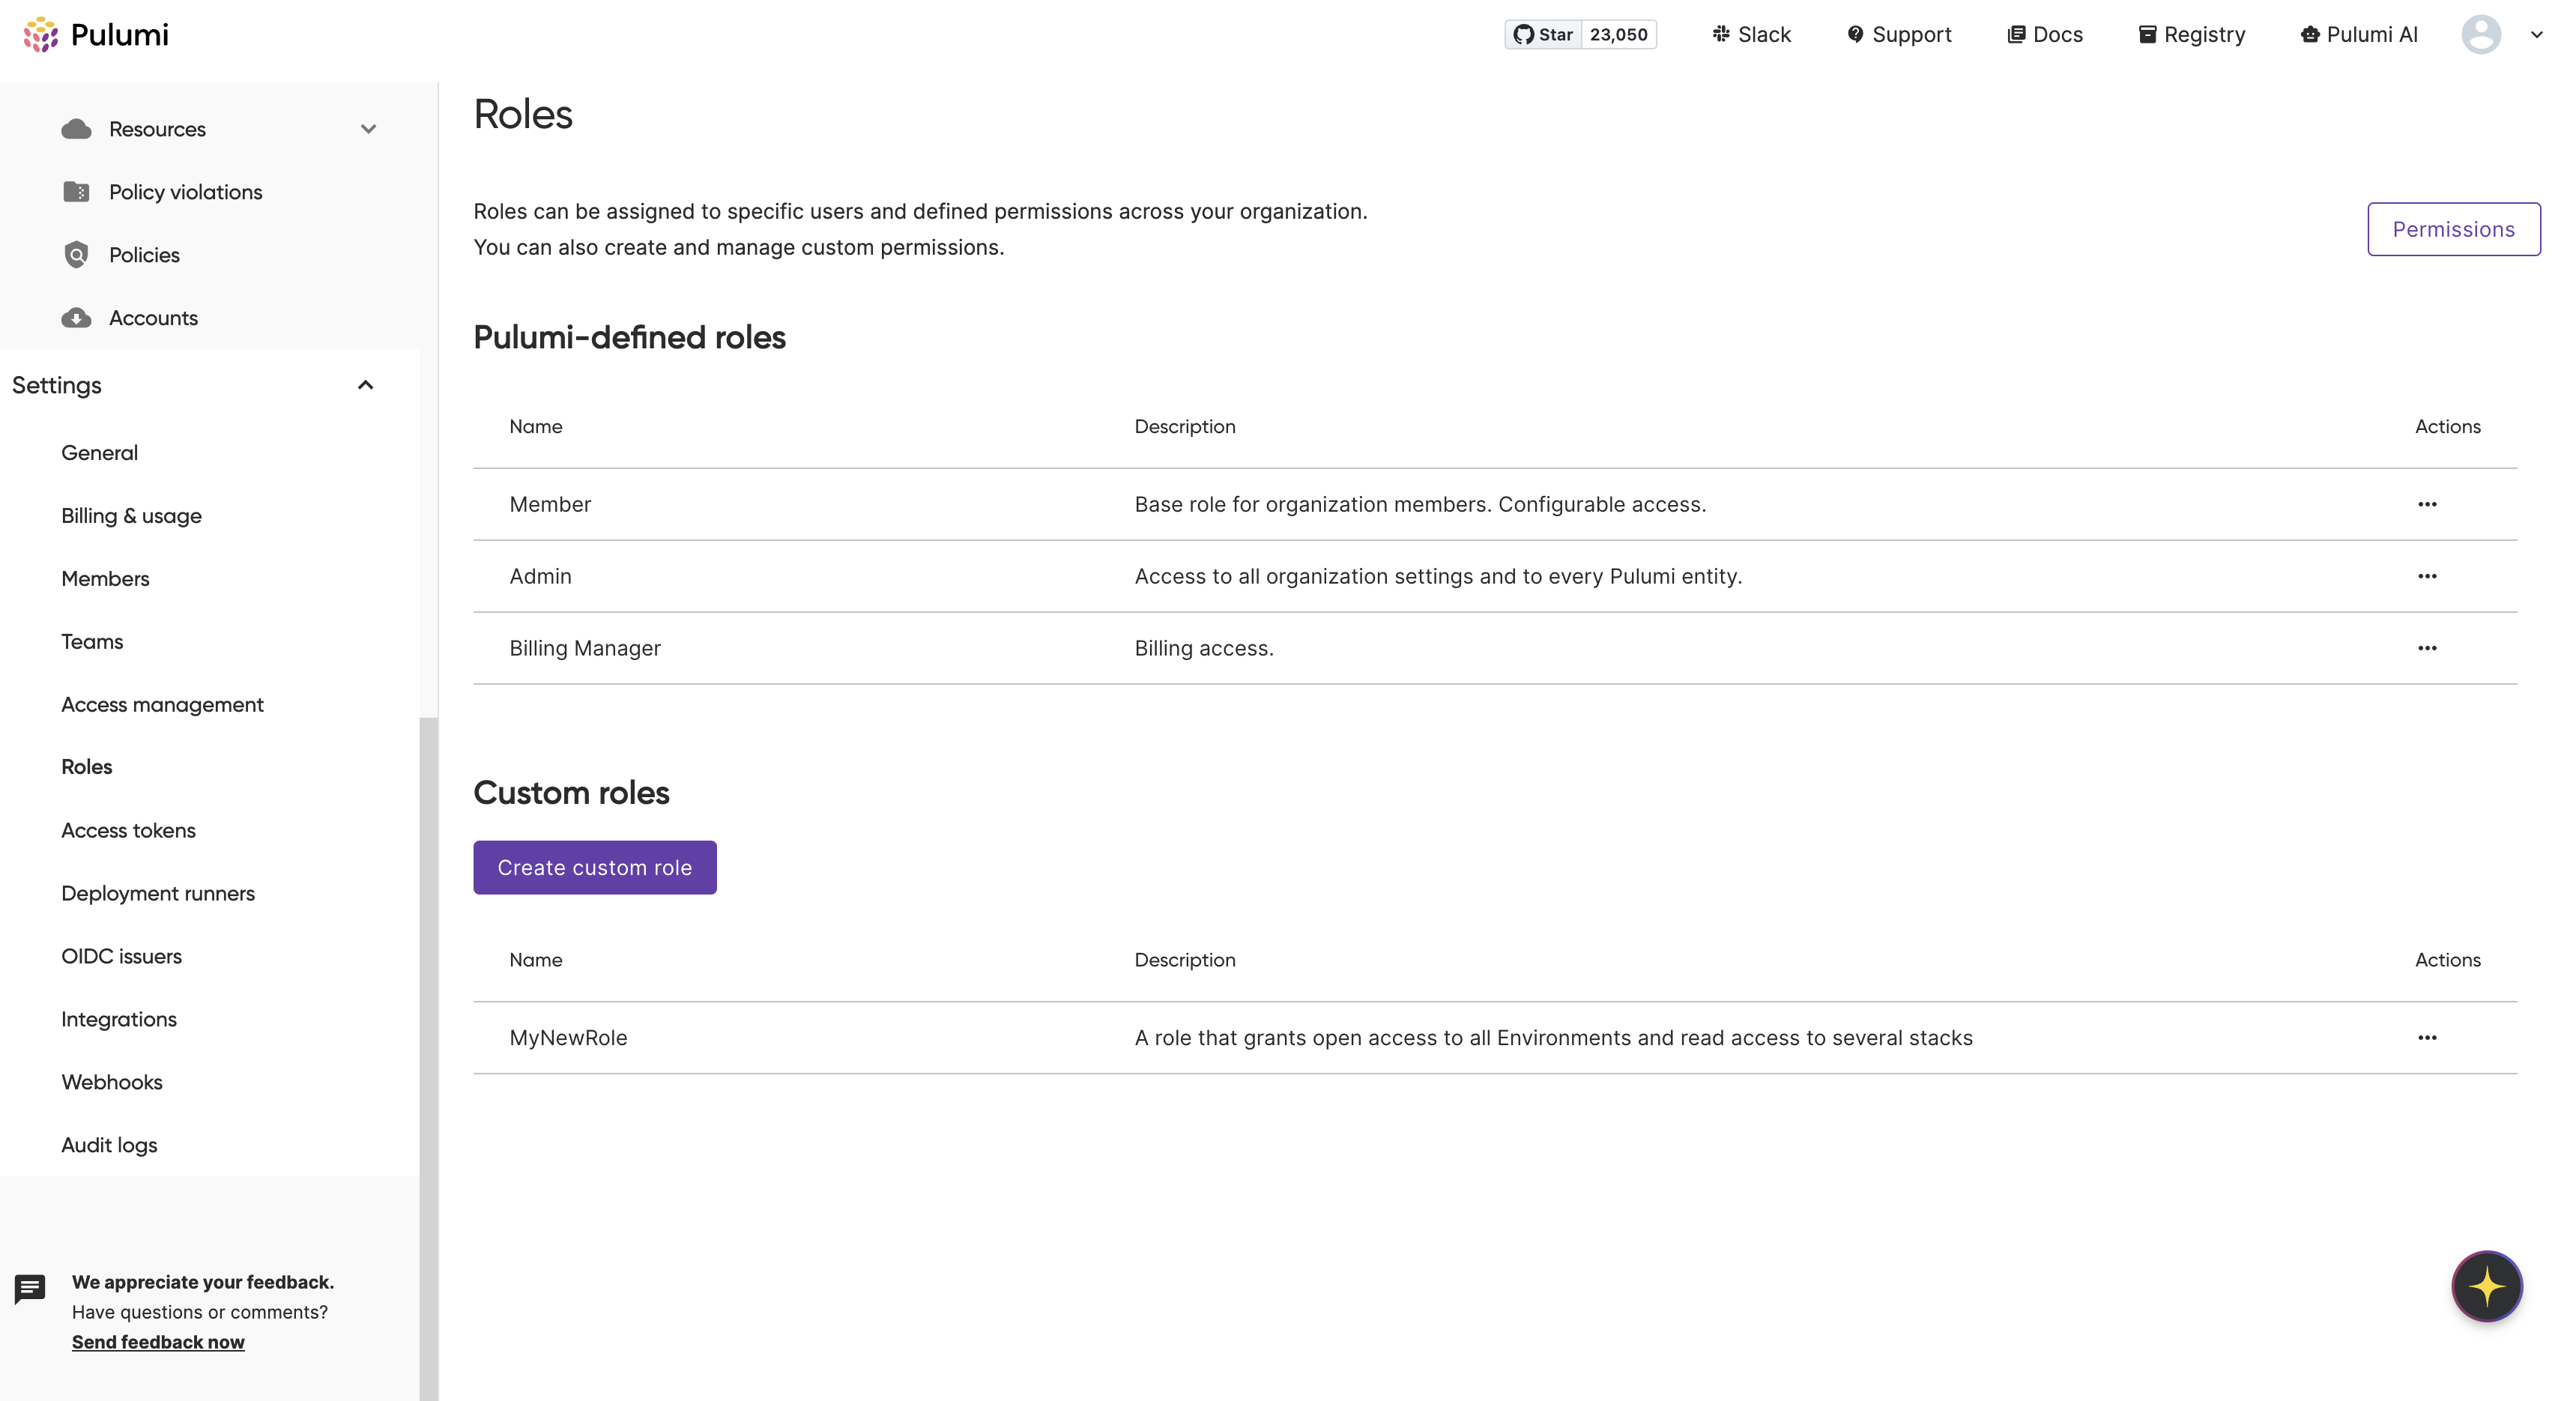2576x1401 pixels.
Task: Click Create custom role button
Action: click(x=594, y=867)
